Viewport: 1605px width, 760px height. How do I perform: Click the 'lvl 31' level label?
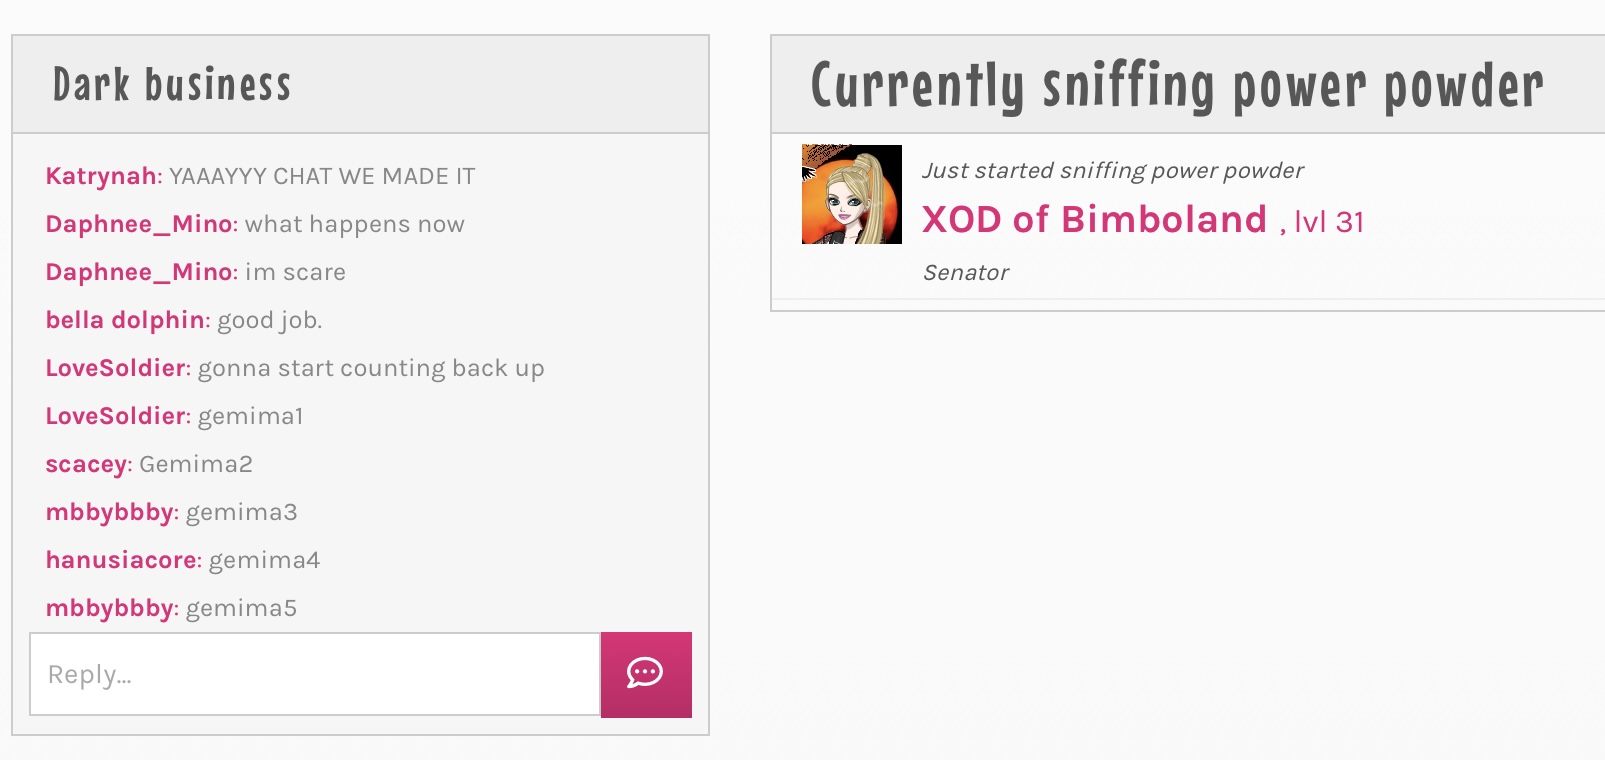[x=1329, y=222]
